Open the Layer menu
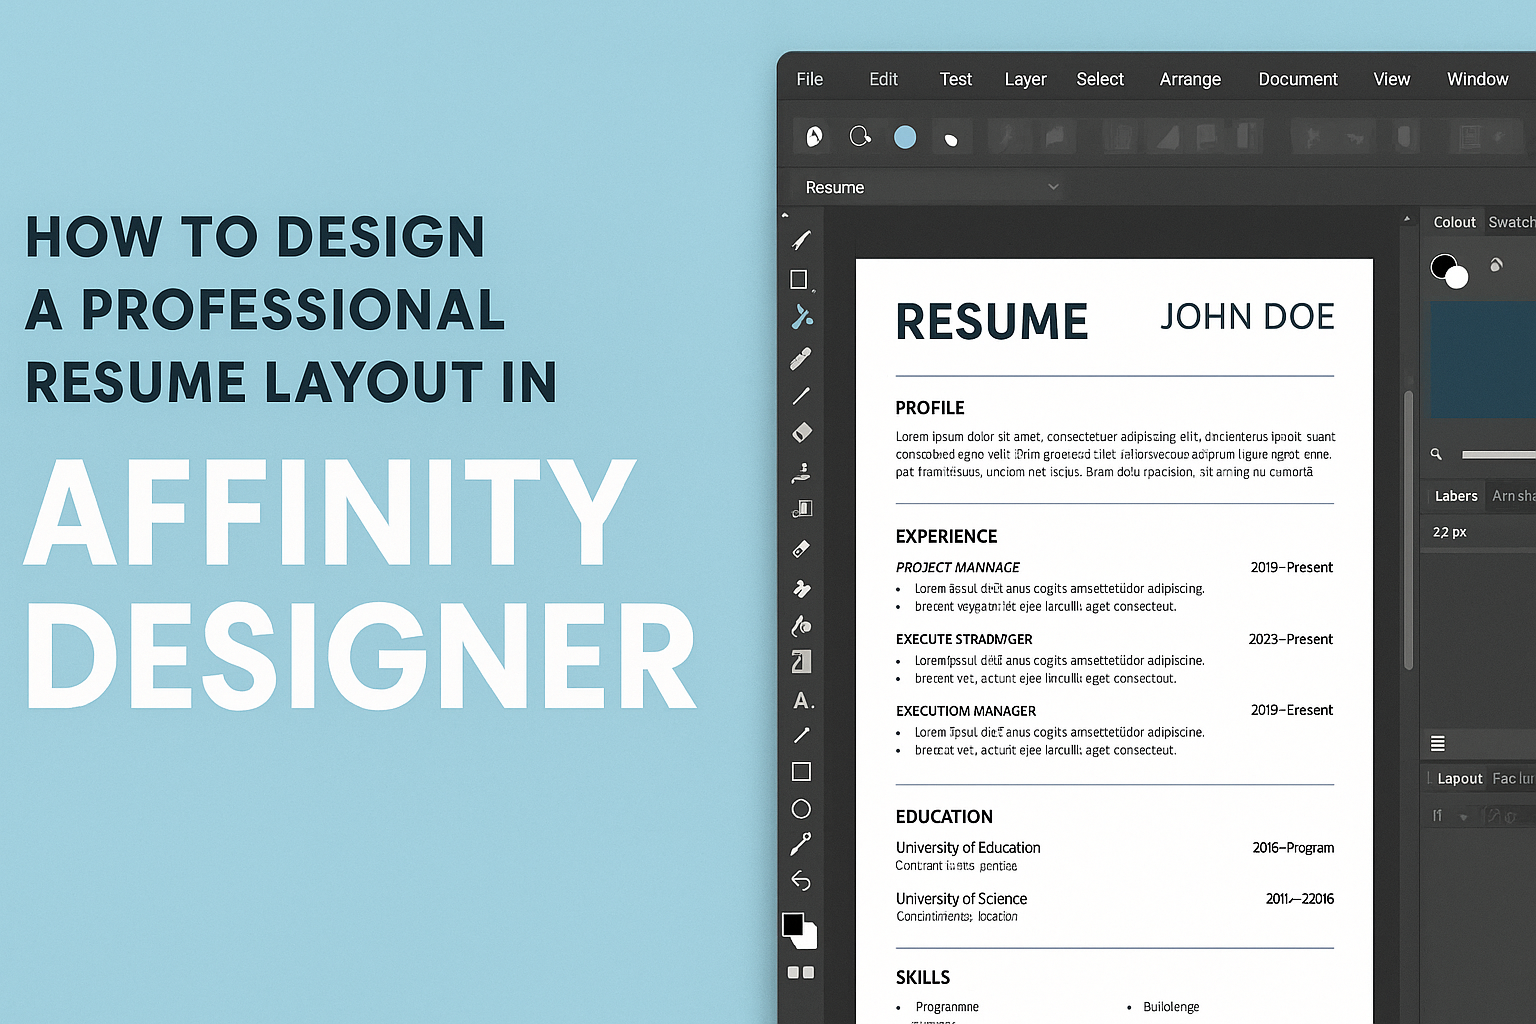This screenshot has height=1024, width=1536. point(1025,79)
